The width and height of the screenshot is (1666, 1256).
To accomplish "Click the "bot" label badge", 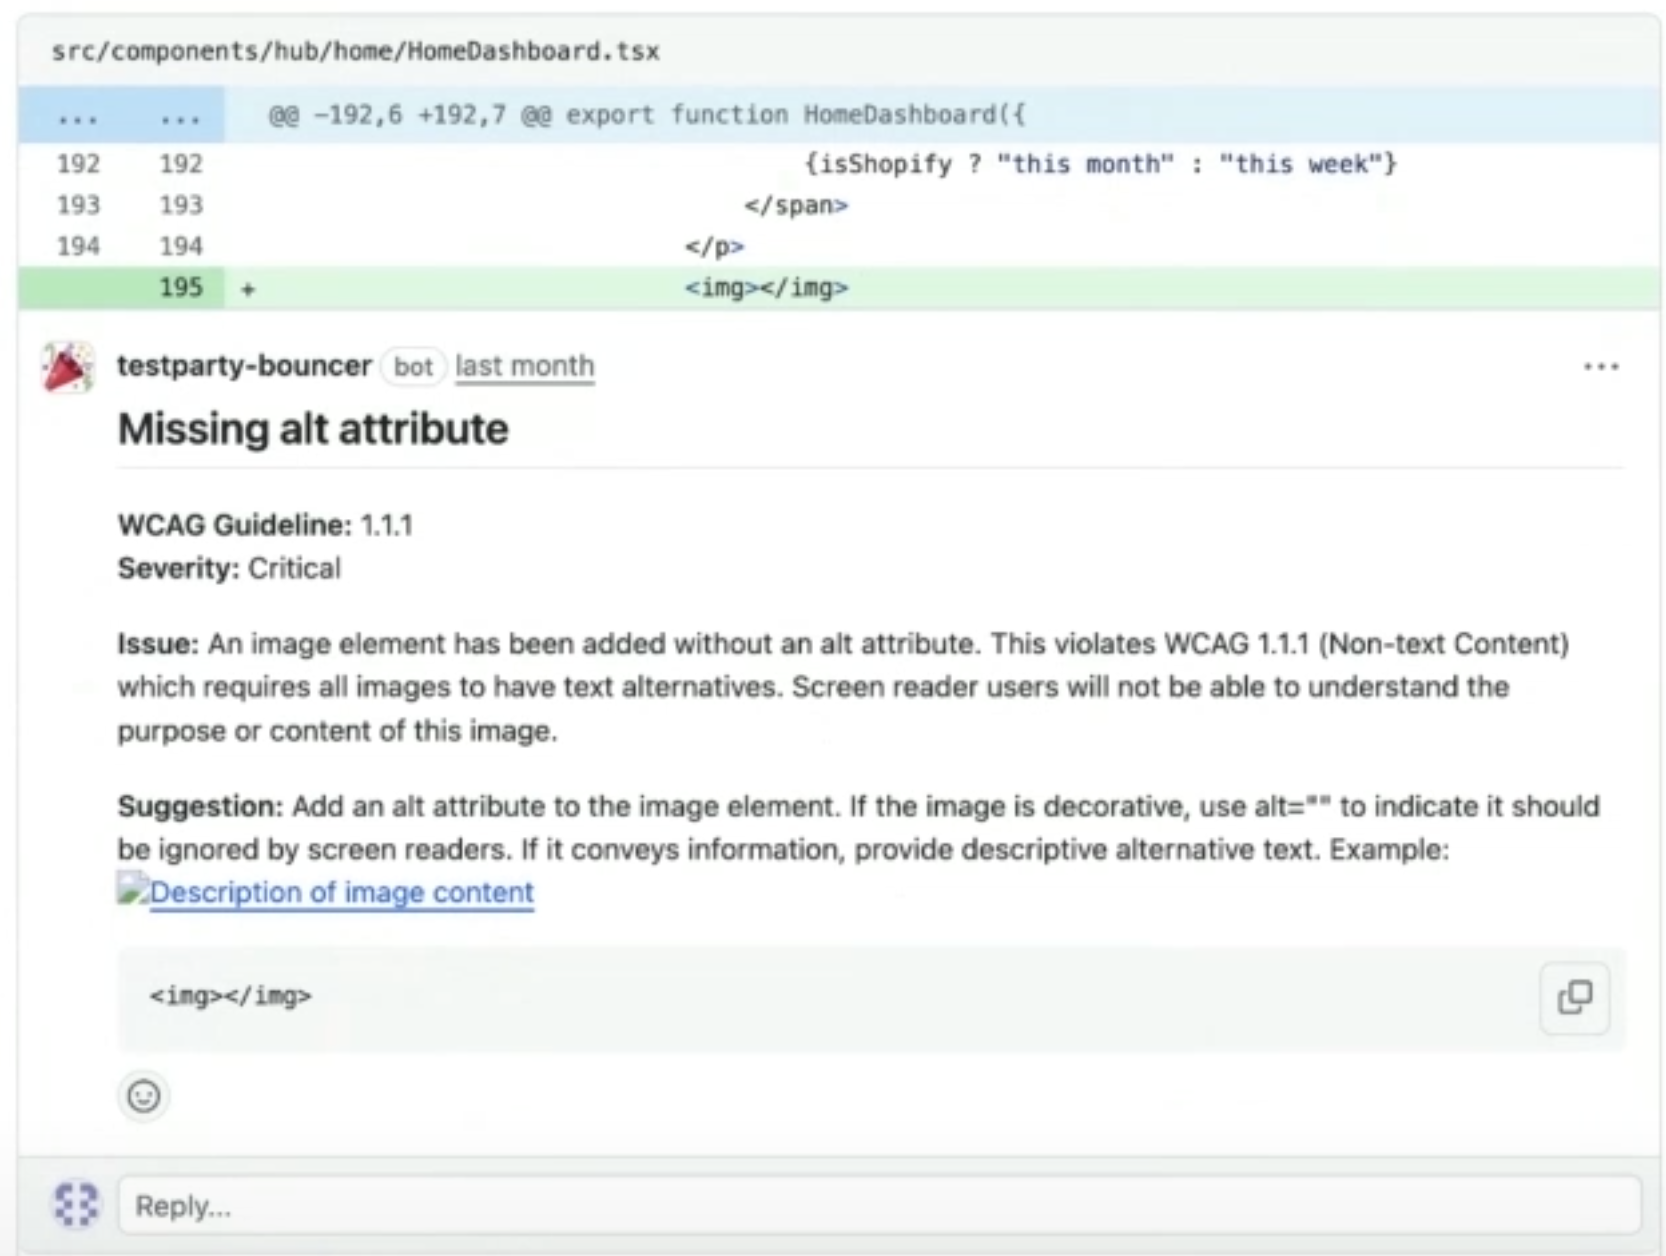I will pyautogui.click(x=413, y=367).
